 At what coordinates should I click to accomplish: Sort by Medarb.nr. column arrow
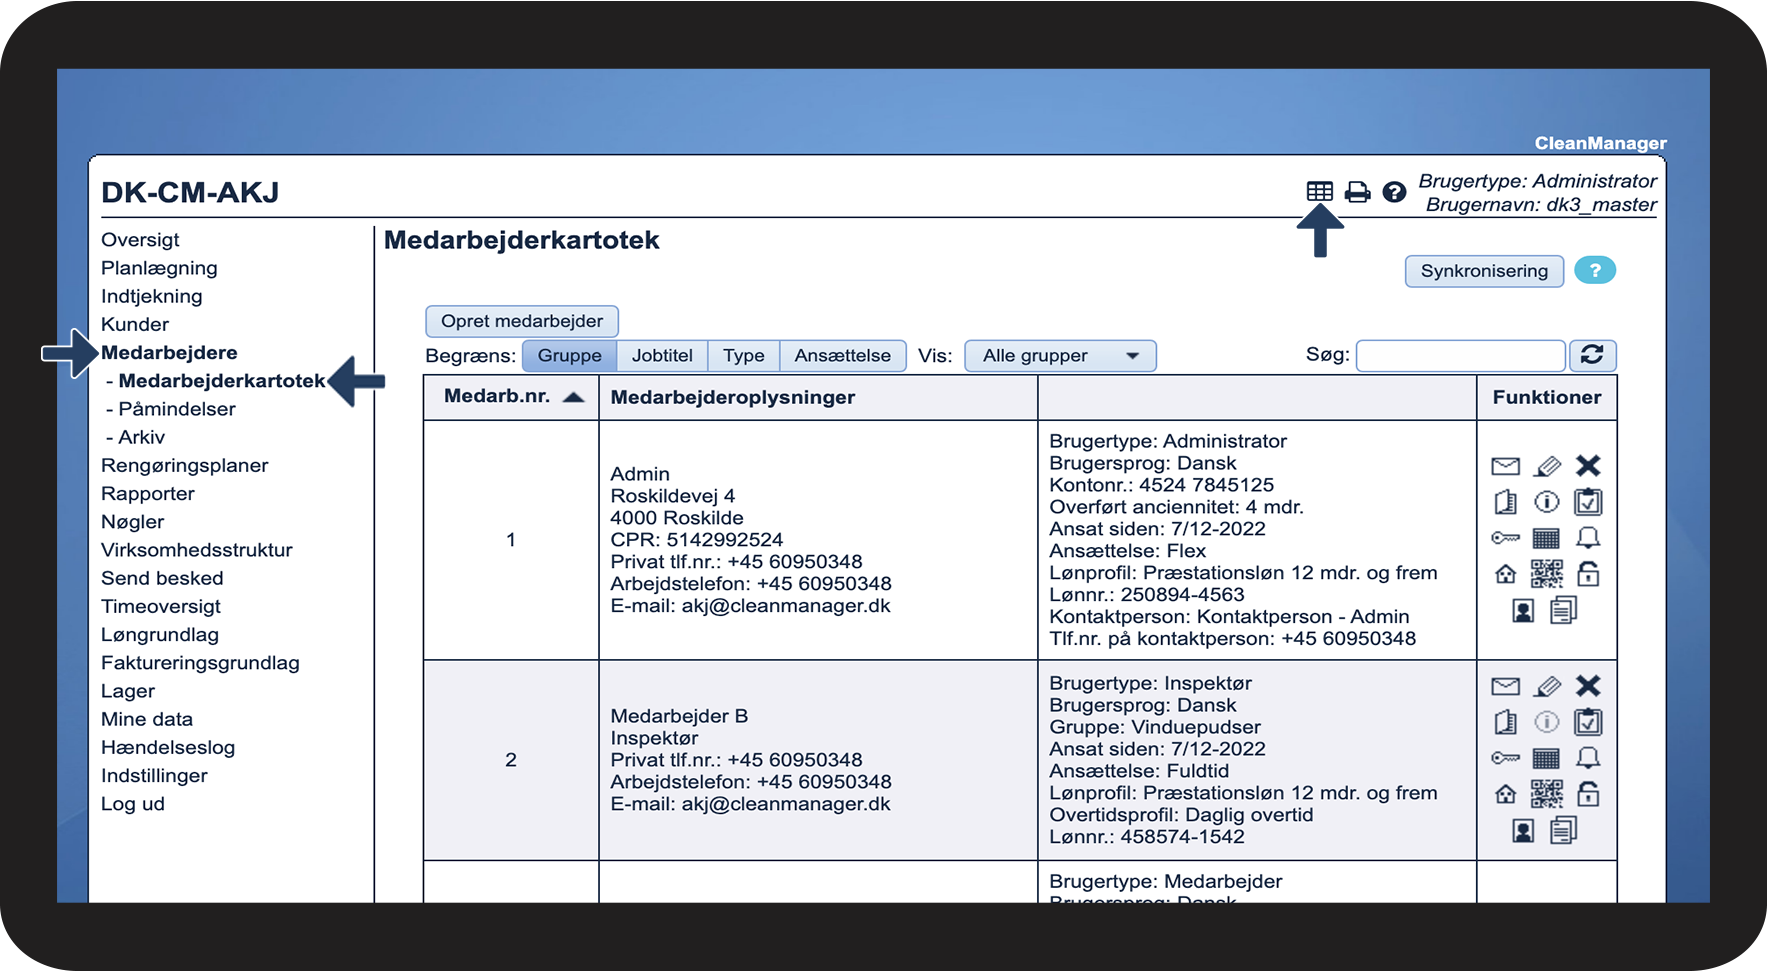(573, 397)
